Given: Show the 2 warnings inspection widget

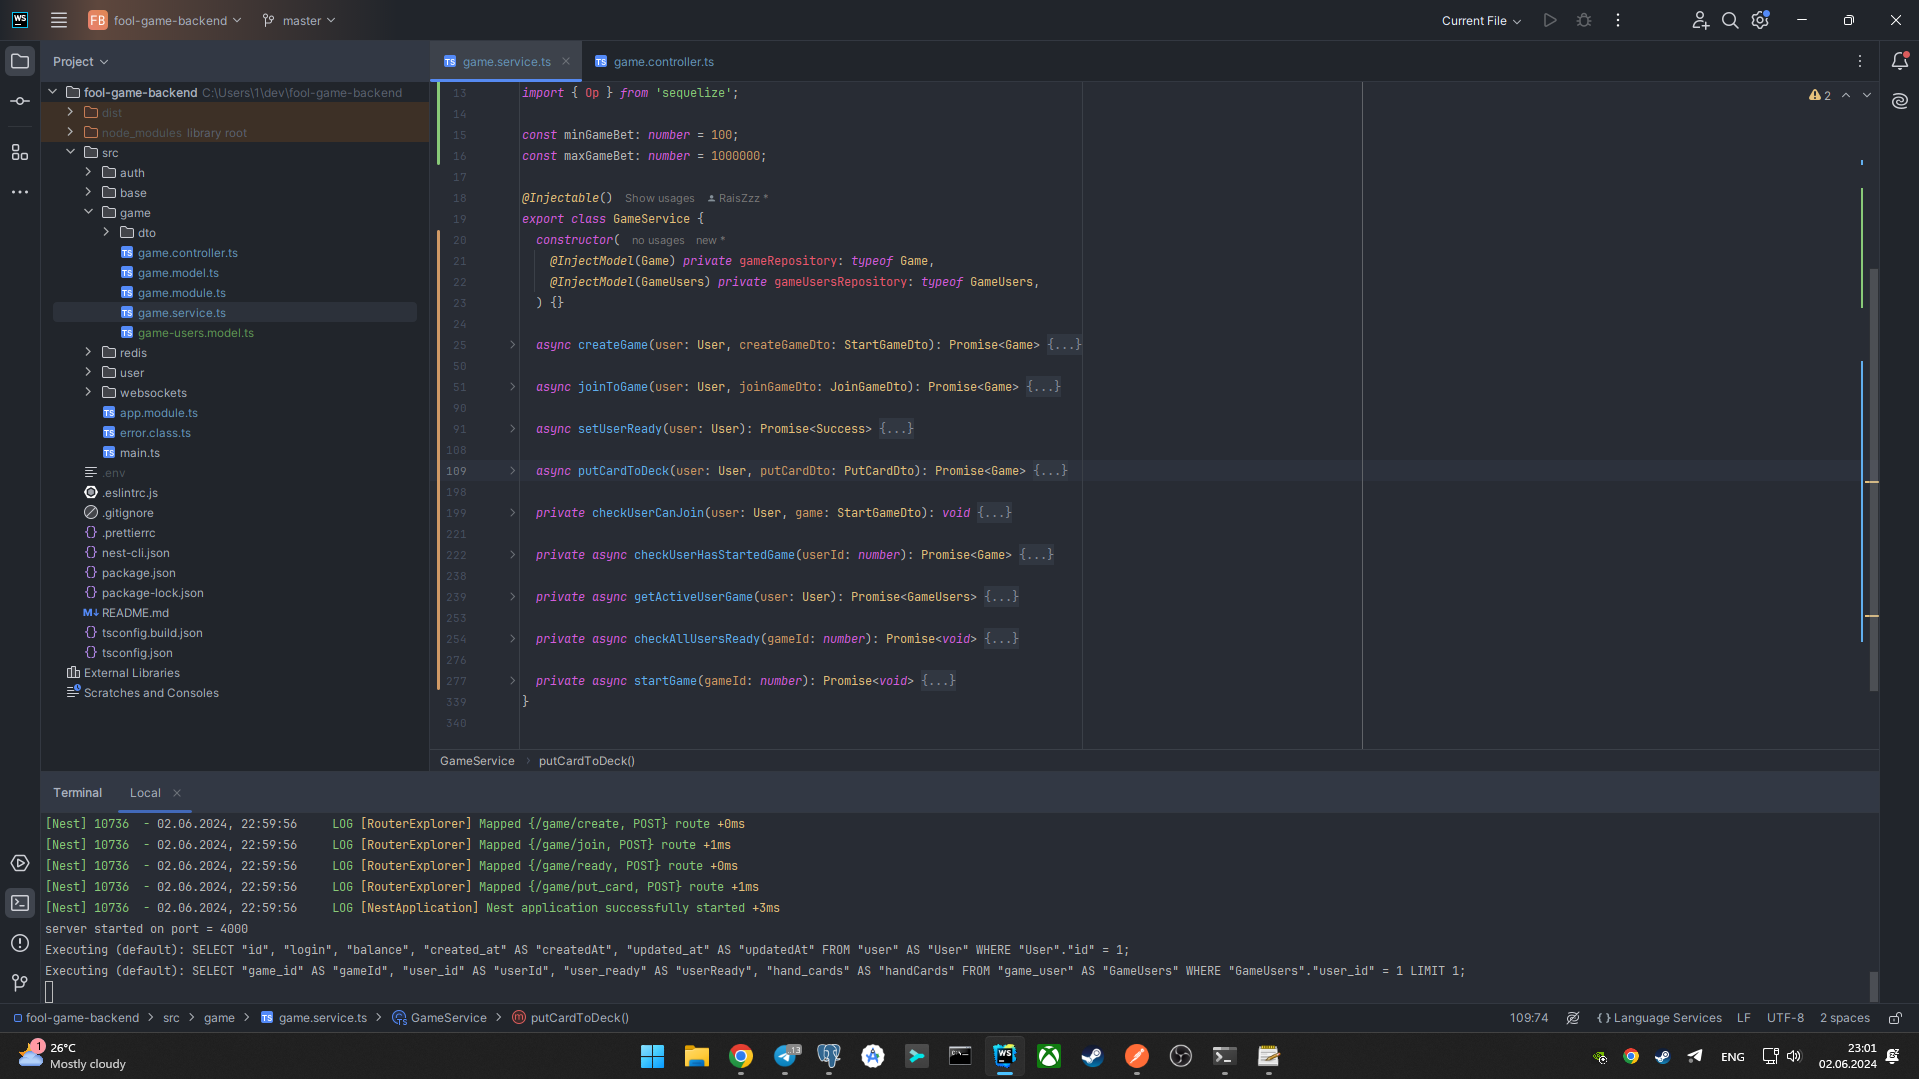Looking at the screenshot, I should coord(1820,95).
